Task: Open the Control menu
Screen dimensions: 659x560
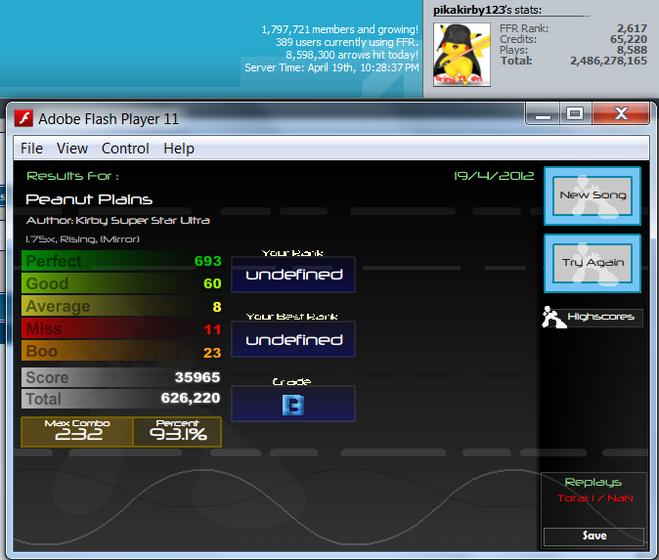Action: tap(125, 148)
